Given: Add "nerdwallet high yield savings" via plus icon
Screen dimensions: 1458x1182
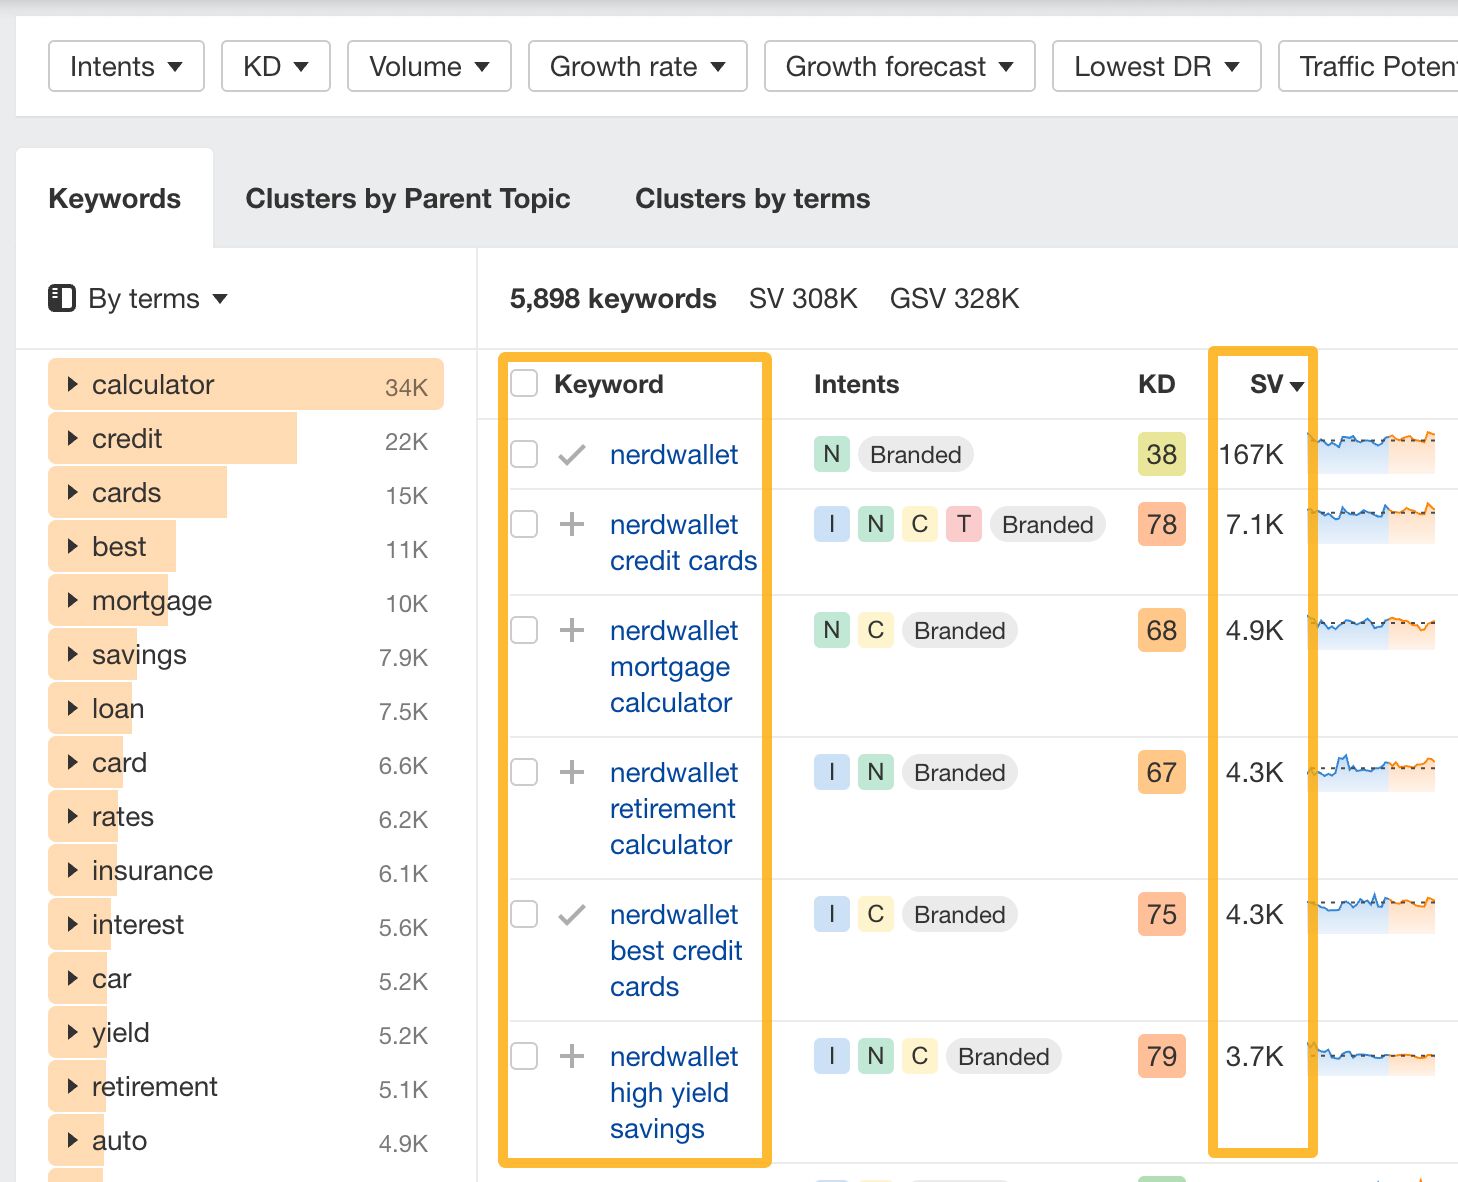Looking at the screenshot, I should point(571,1056).
